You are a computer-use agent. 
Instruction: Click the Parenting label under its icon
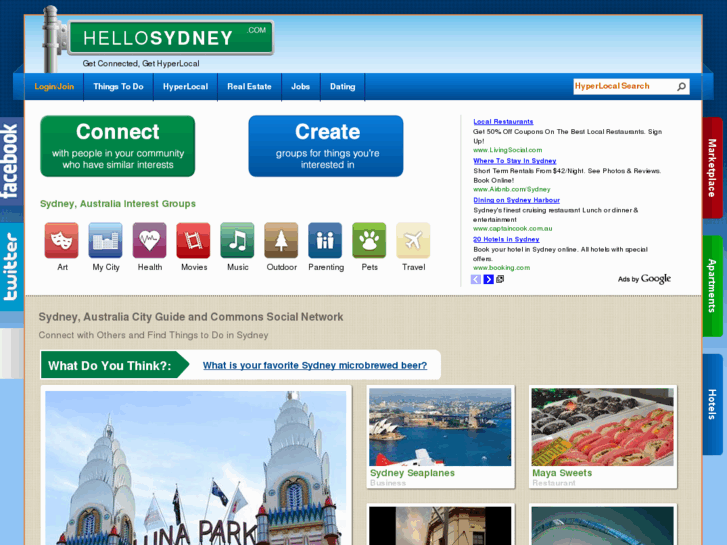pyautogui.click(x=326, y=267)
